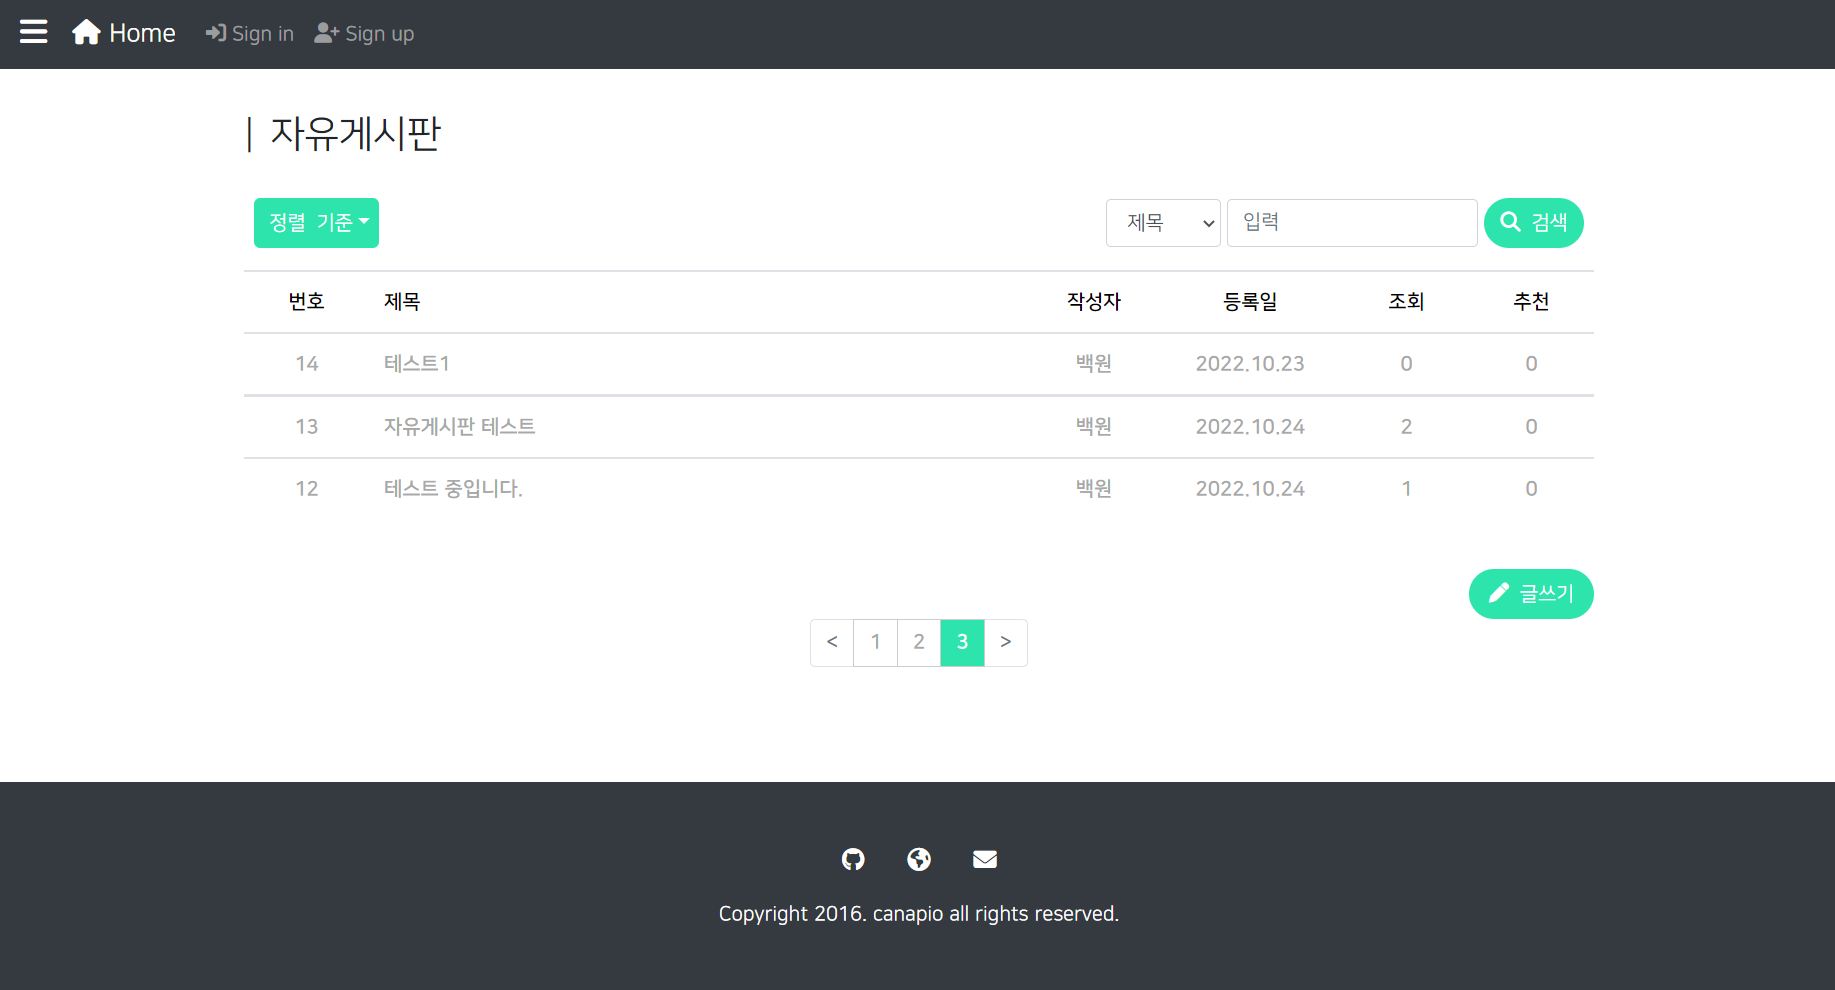The image size is (1835, 990).
Task: Open the hamburger navigation menu
Action: click(33, 31)
